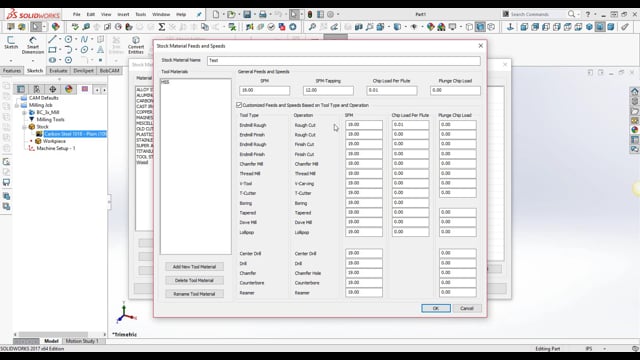Toggle Customized Feeds and Speeds checkbox
The height and width of the screenshot is (360, 640).
[239, 105]
